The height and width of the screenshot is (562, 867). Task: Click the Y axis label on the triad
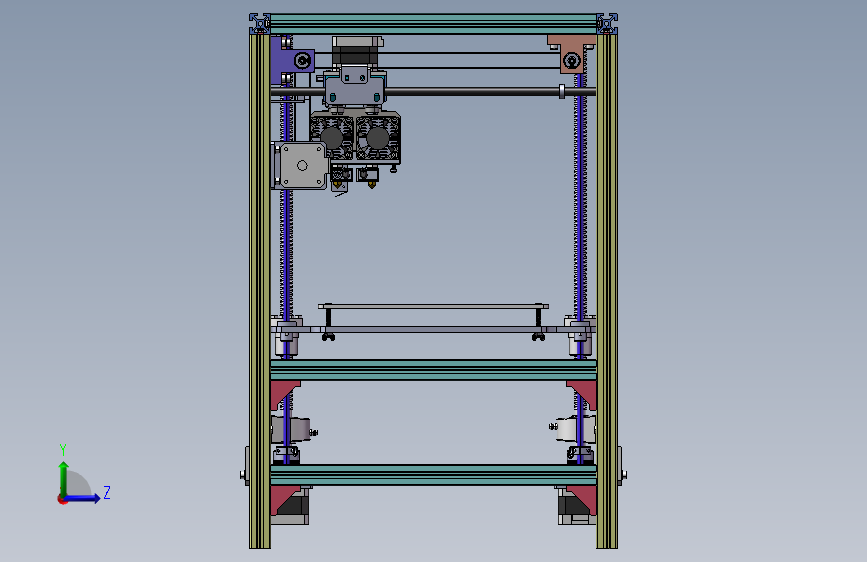[63, 450]
